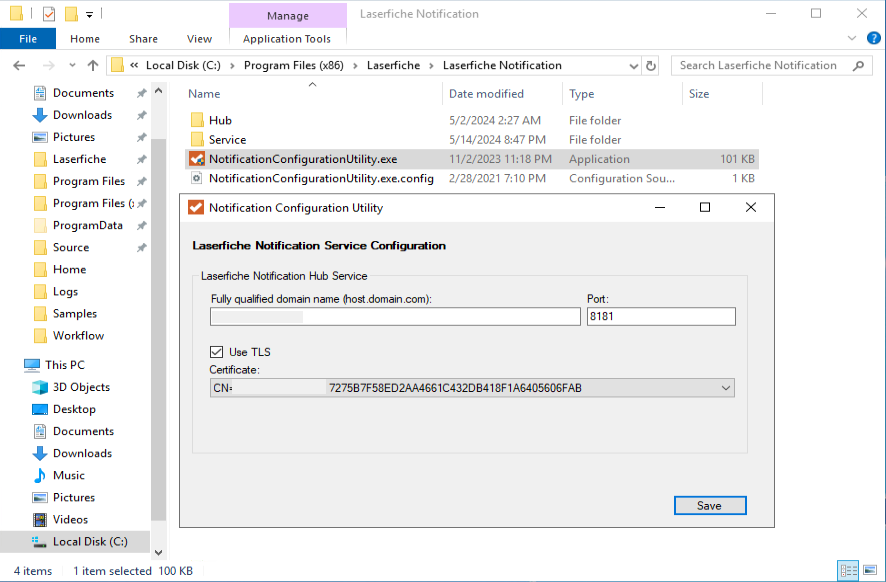Go up one folder level arrow
Image resolution: width=886 pixels, height=582 pixels.
(93, 66)
